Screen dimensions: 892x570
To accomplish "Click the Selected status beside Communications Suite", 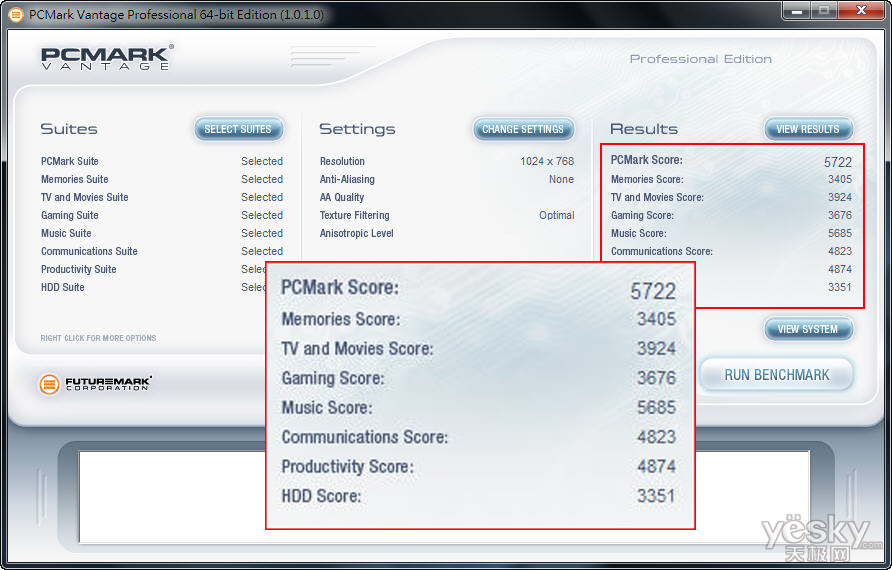I will tap(262, 251).
